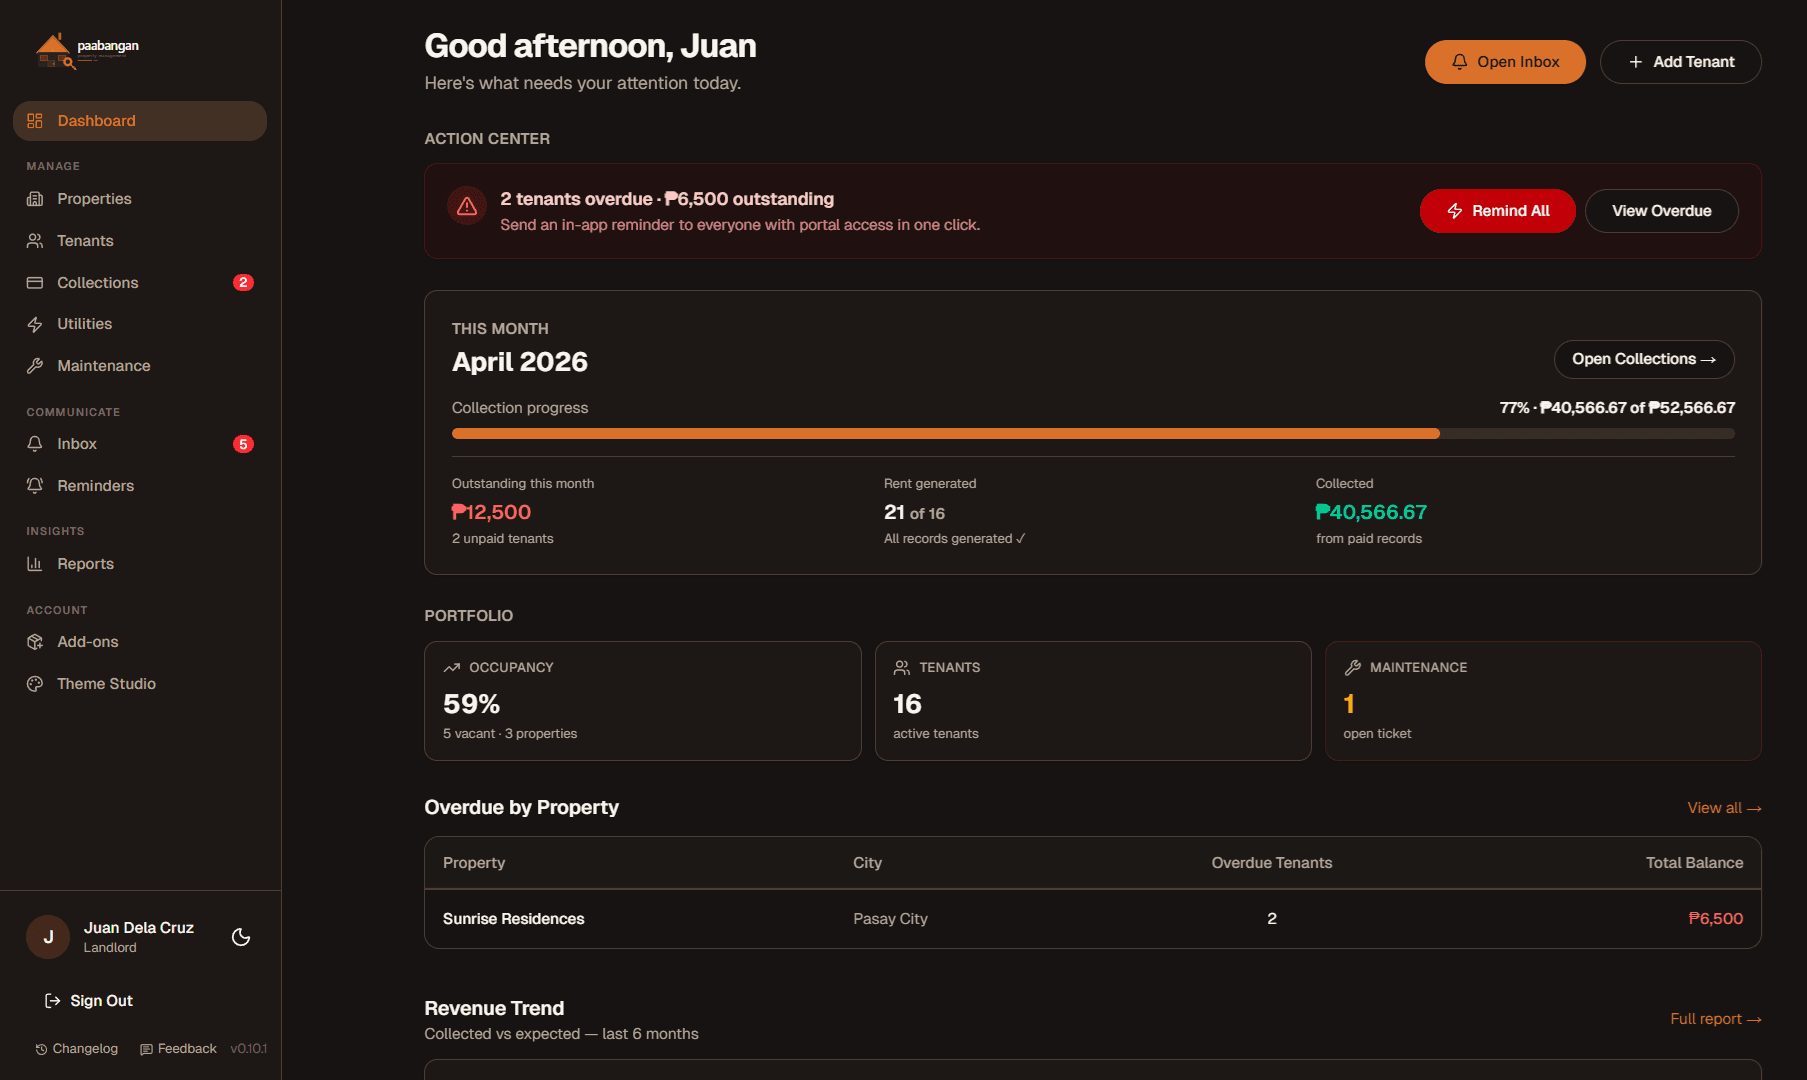Click the Tenants card showing 16
This screenshot has width=1807, height=1080.
[1093, 701]
